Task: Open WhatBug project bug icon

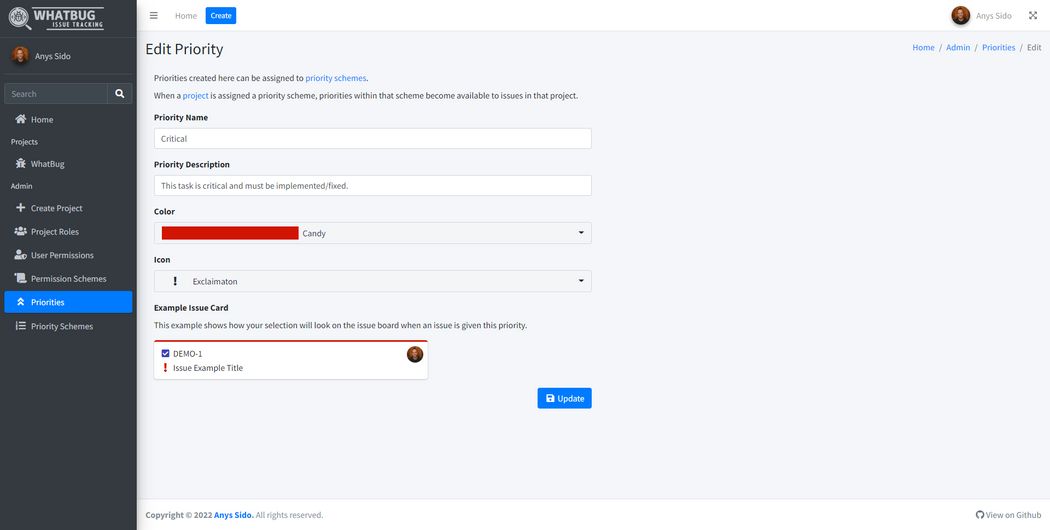Action: (21, 164)
